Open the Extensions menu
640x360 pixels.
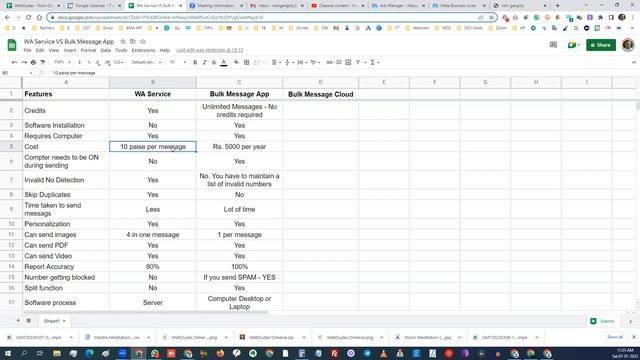click(x=143, y=50)
